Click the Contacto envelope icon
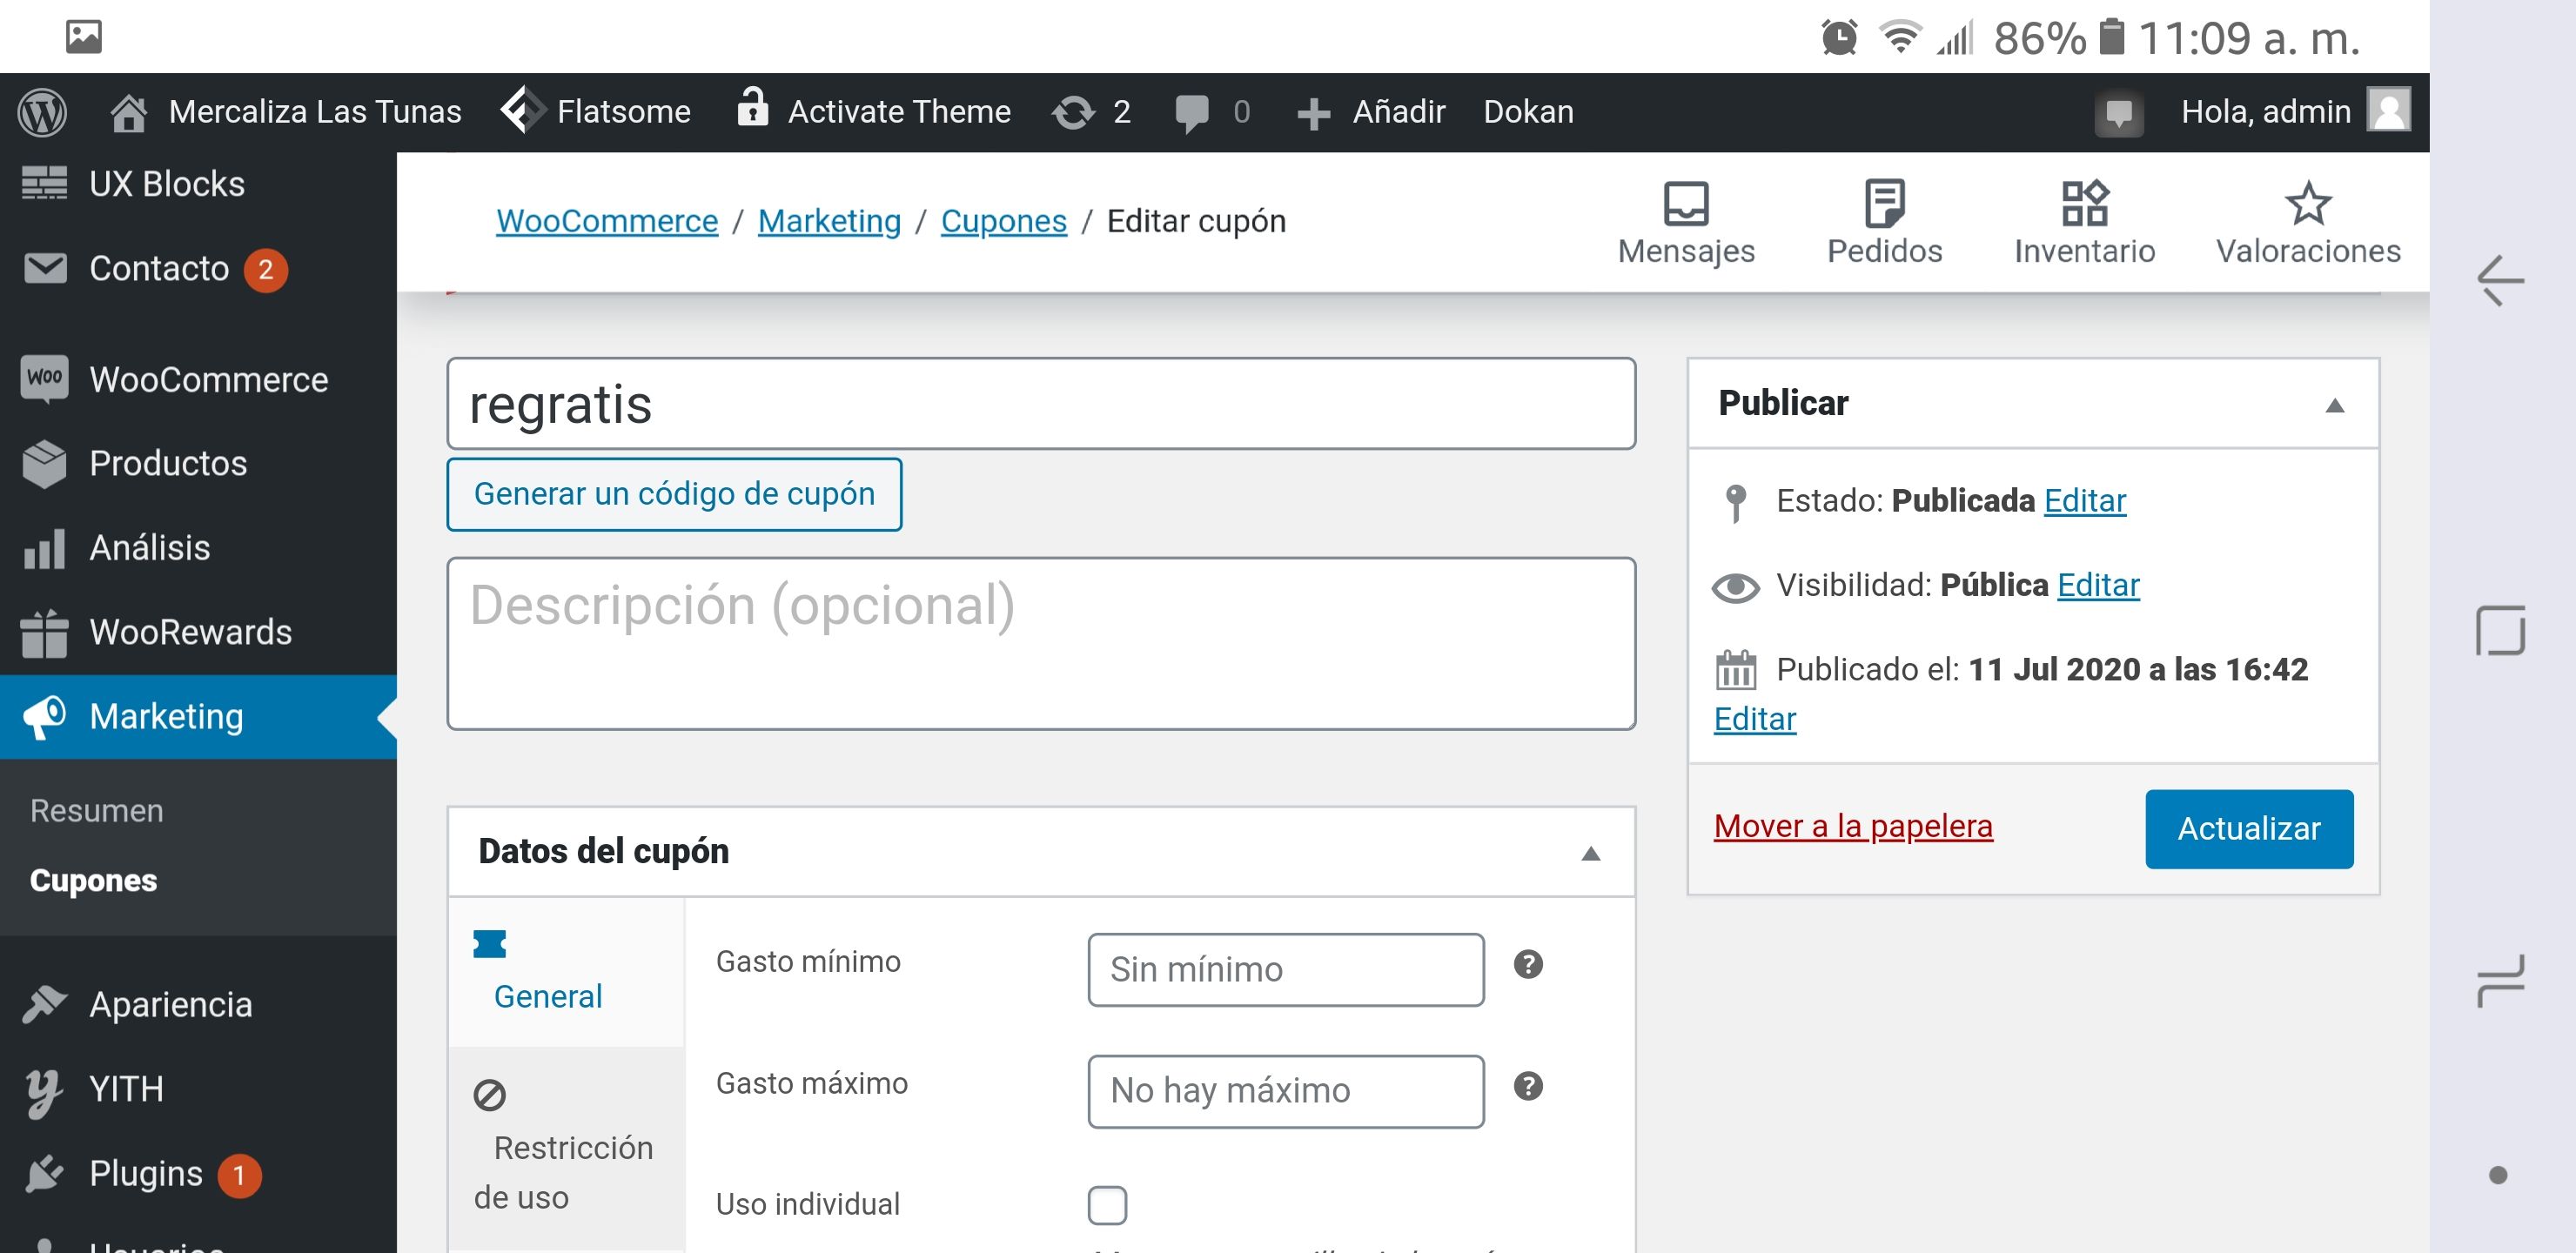Image resolution: width=2576 pixels, height=1253 pixels. click(45, 268)
